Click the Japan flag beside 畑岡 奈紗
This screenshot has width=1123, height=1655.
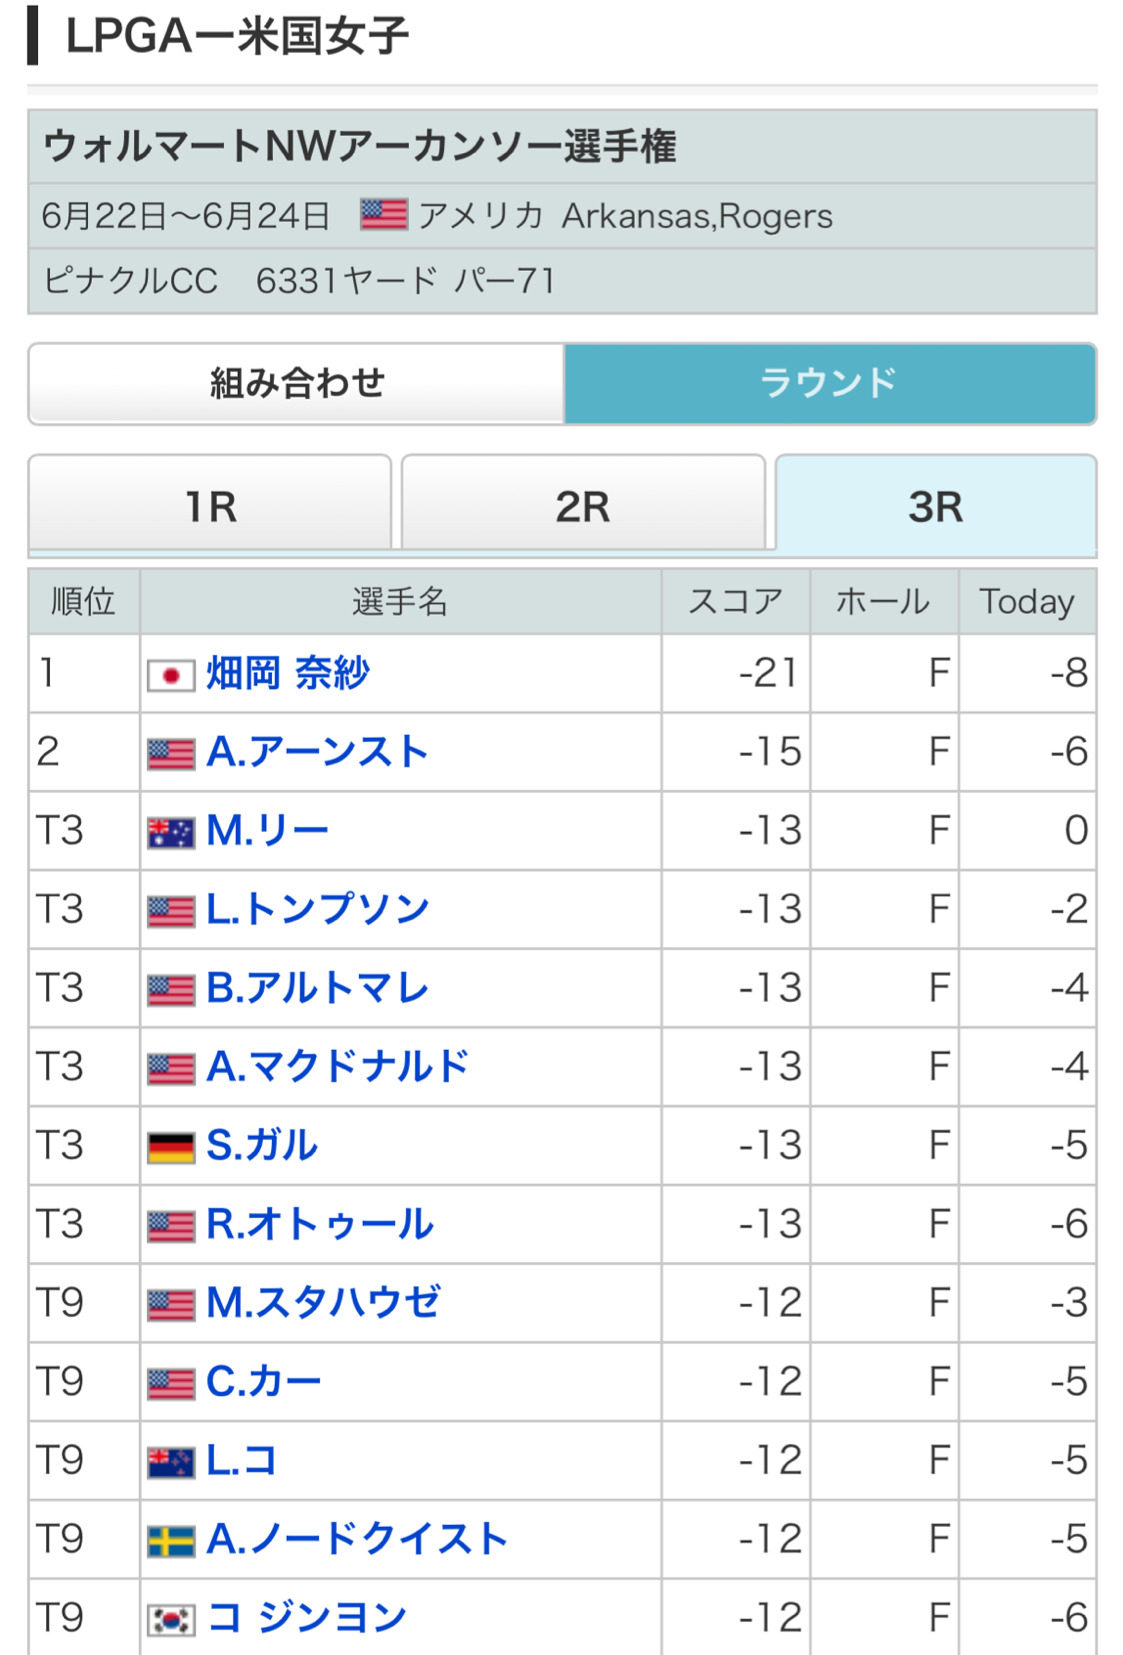[171, 676]
